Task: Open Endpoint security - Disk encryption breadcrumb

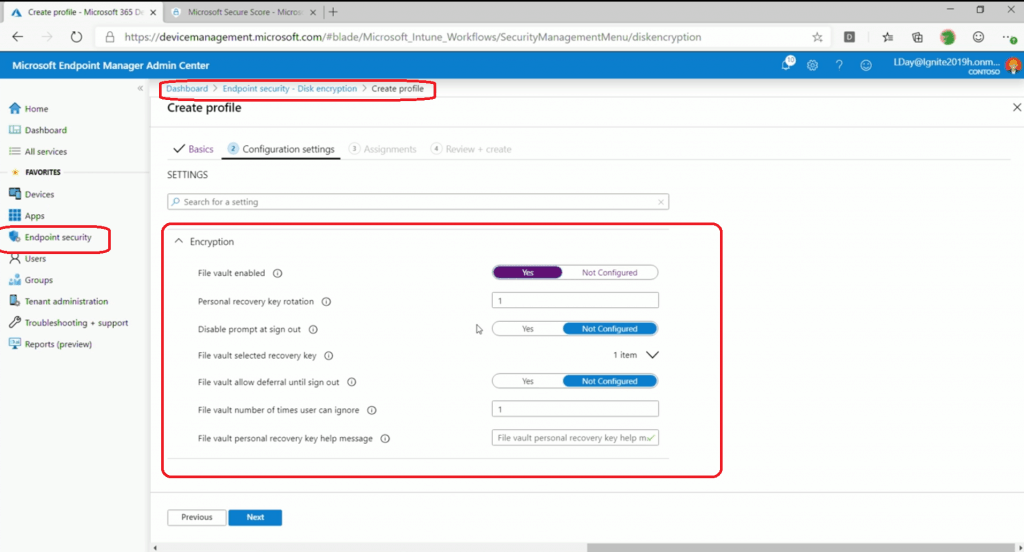Action: click(290, 88)
